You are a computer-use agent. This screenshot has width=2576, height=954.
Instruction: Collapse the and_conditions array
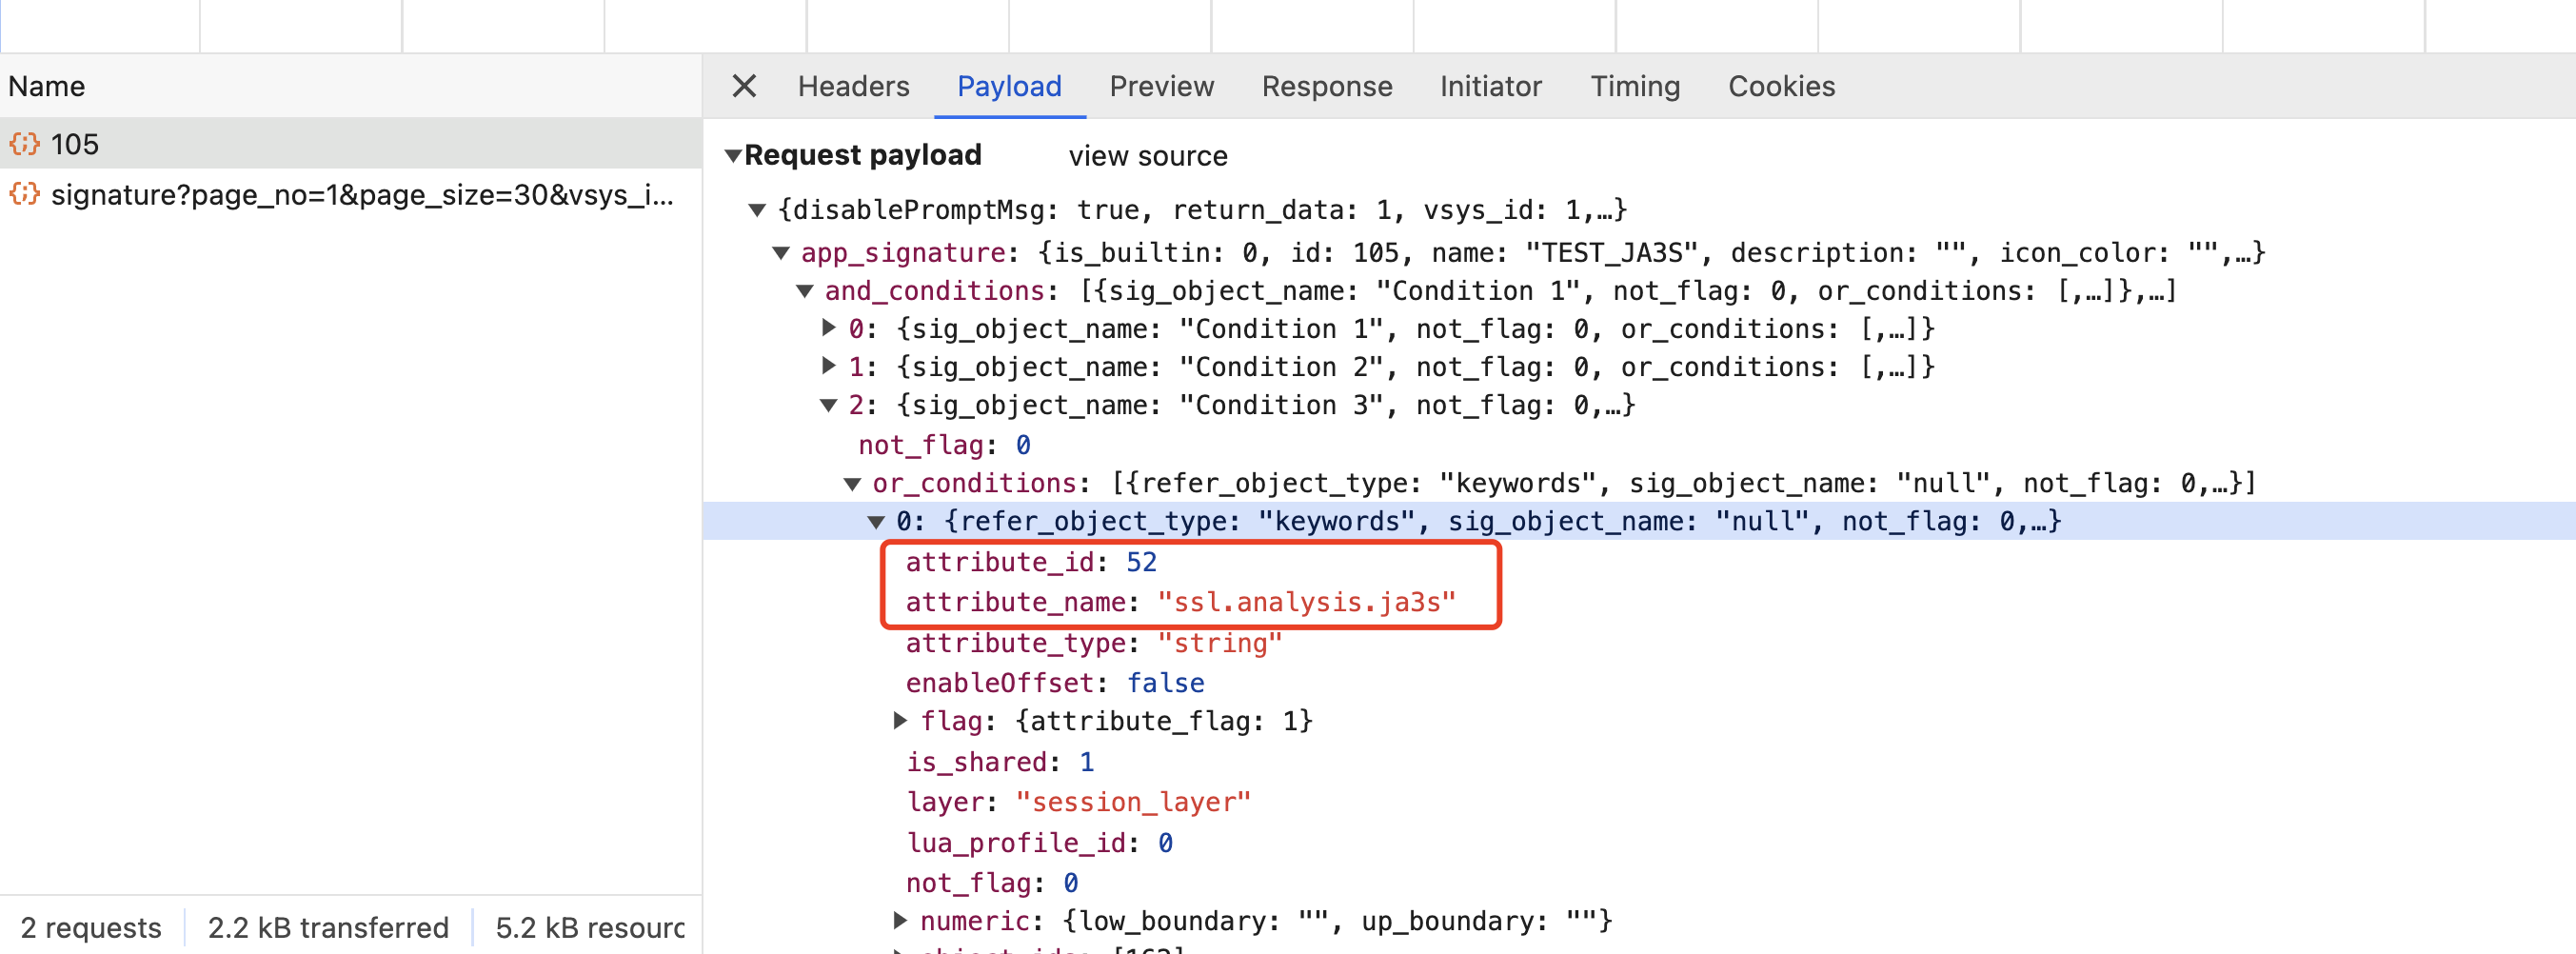805,291
